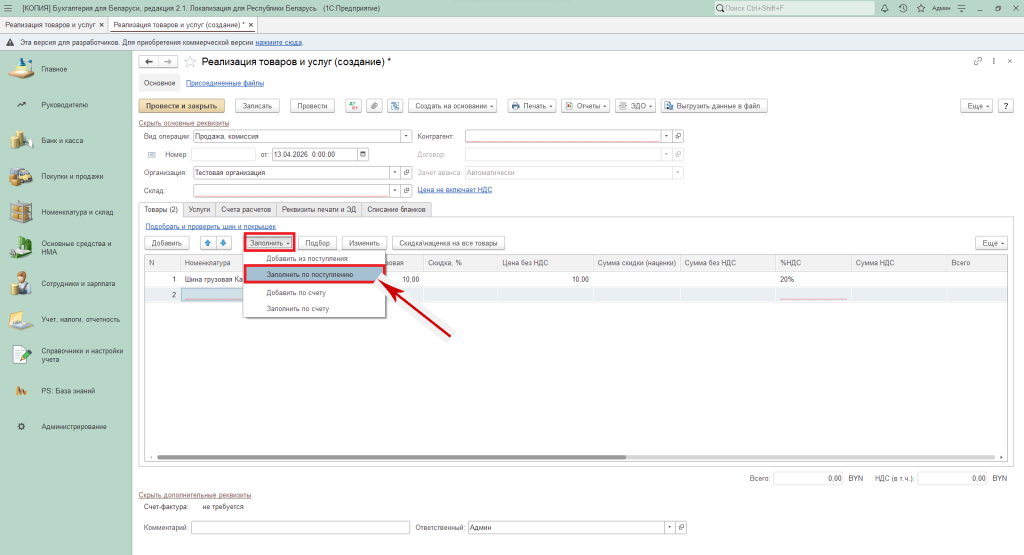Move the row up with the arrow
This screenshot has width=1024, height=555.
(208, 242)
